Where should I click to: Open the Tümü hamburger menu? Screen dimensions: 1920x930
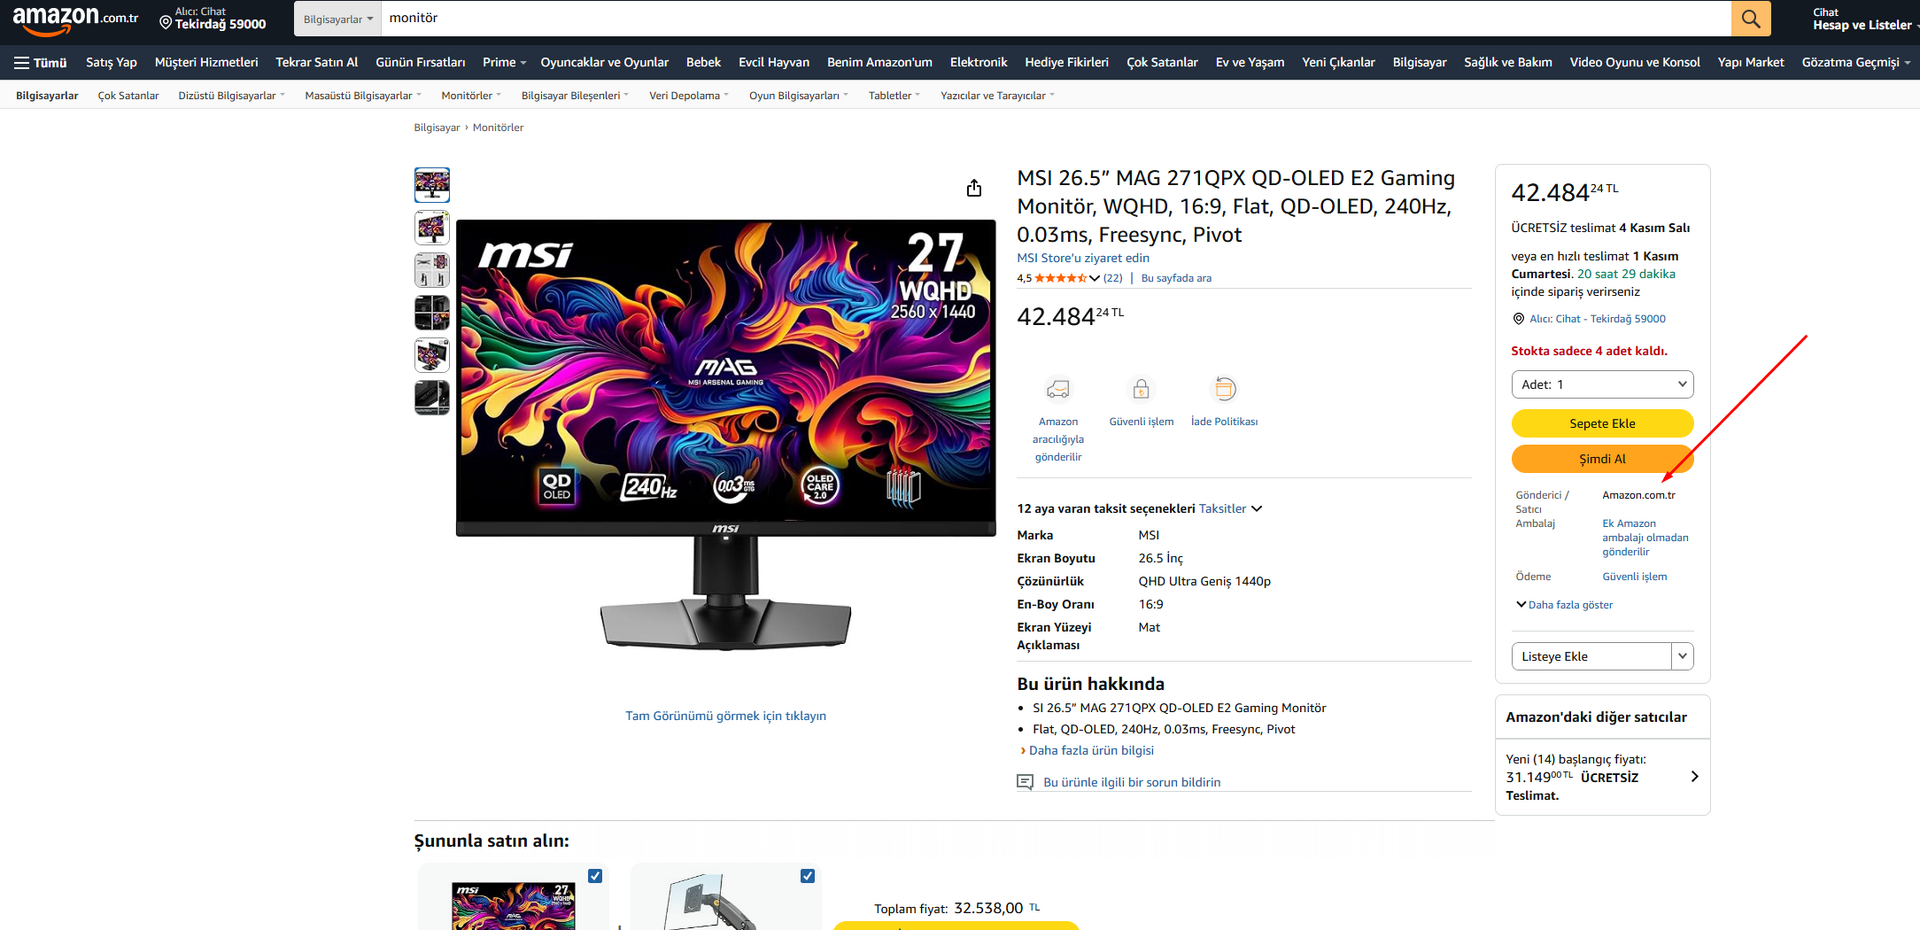[x=40, y=62]
